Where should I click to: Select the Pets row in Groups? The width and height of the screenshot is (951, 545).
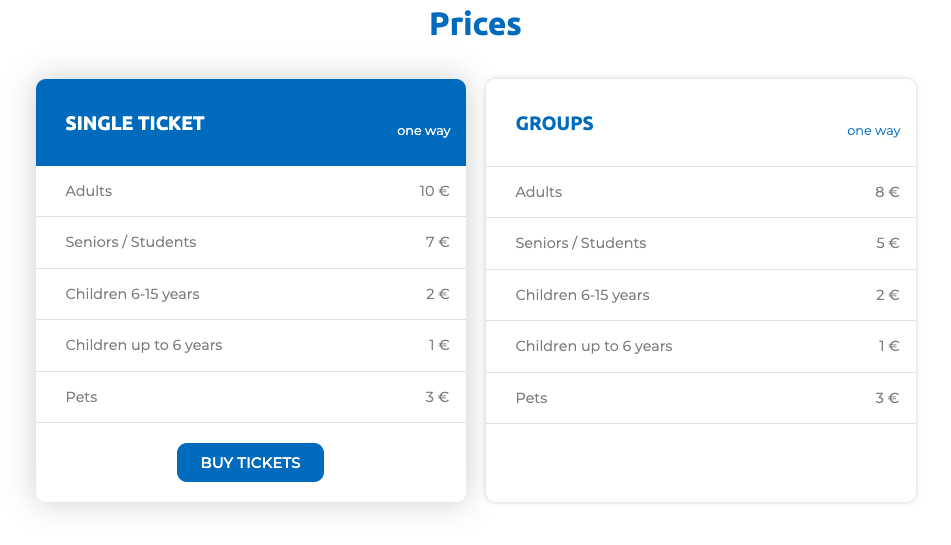701,398
